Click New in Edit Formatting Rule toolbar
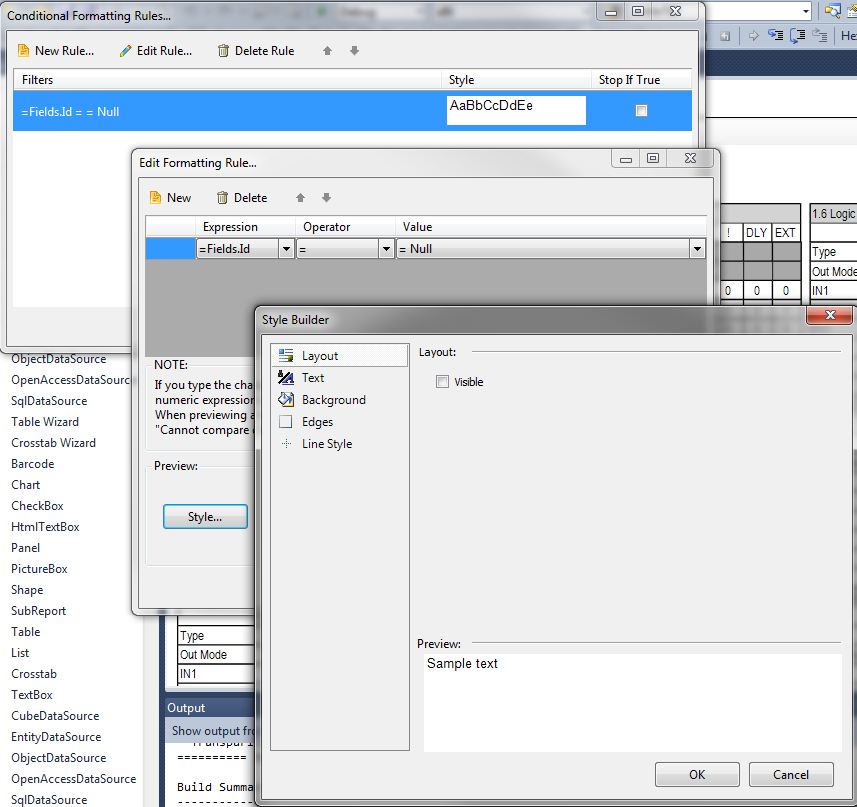 (171, 198)
